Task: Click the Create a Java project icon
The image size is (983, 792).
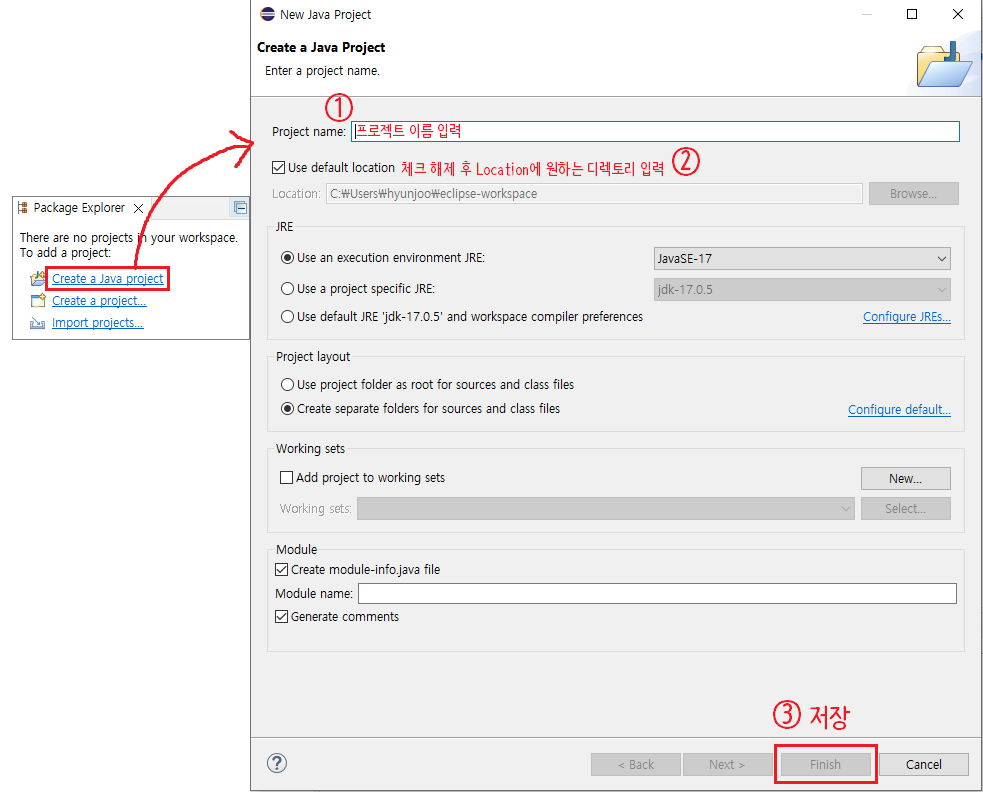Action: 38,278
